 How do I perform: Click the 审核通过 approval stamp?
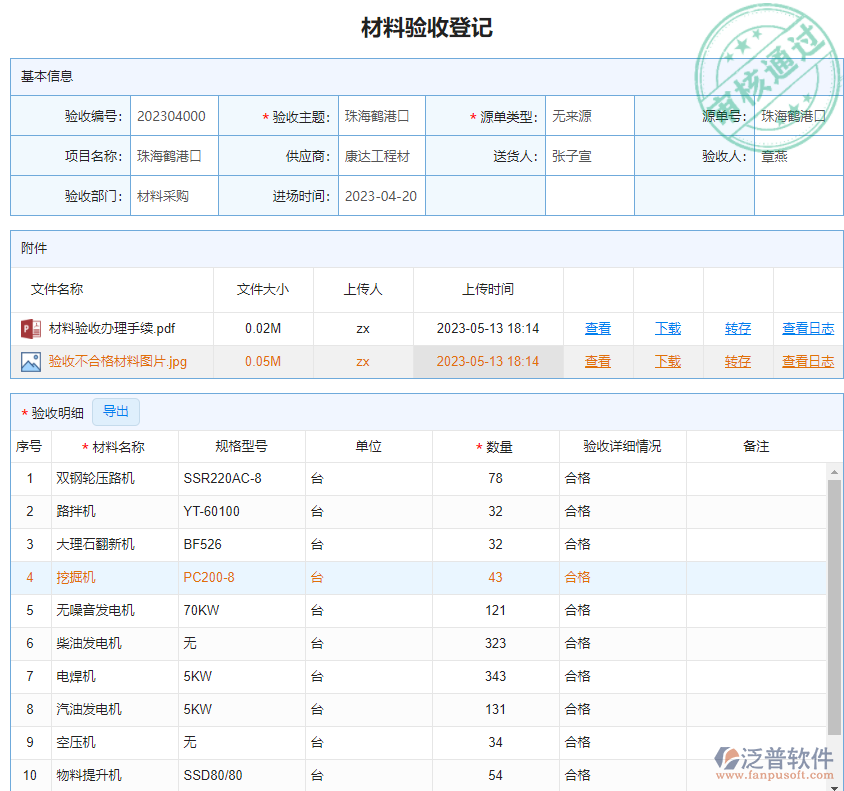770,55
